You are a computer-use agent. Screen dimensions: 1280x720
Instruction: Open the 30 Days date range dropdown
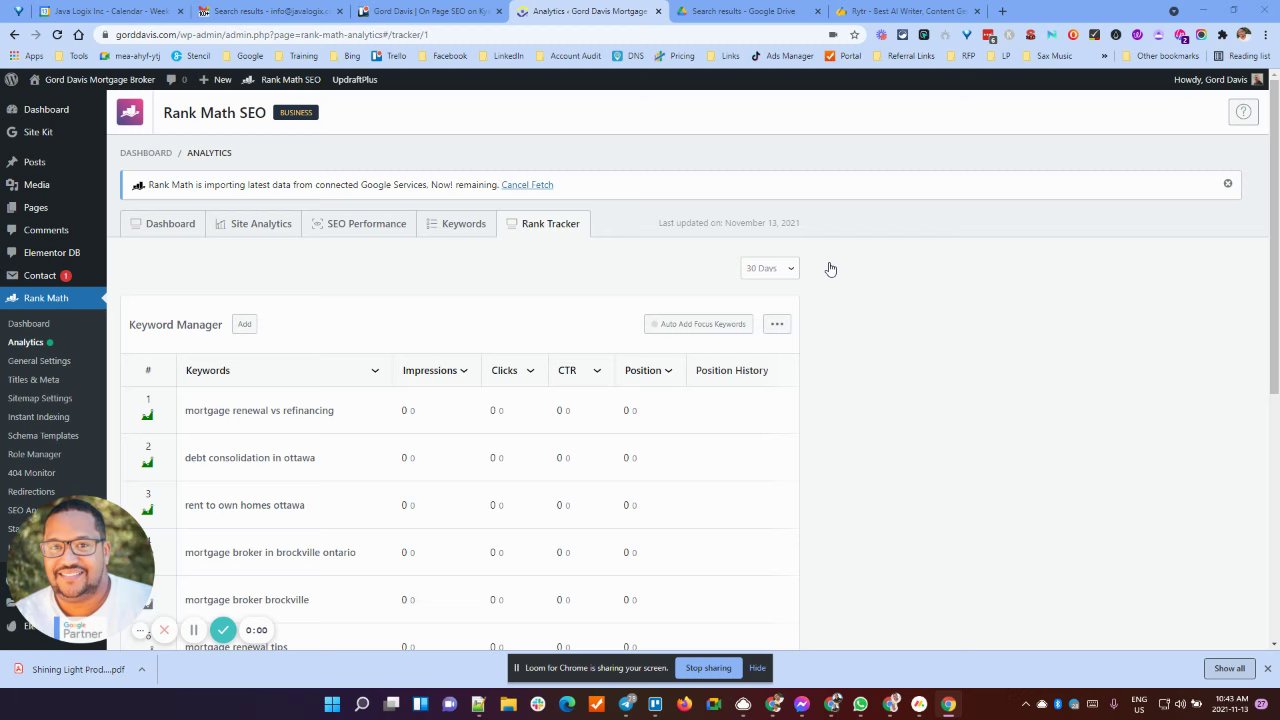click(x=770, y=268)
